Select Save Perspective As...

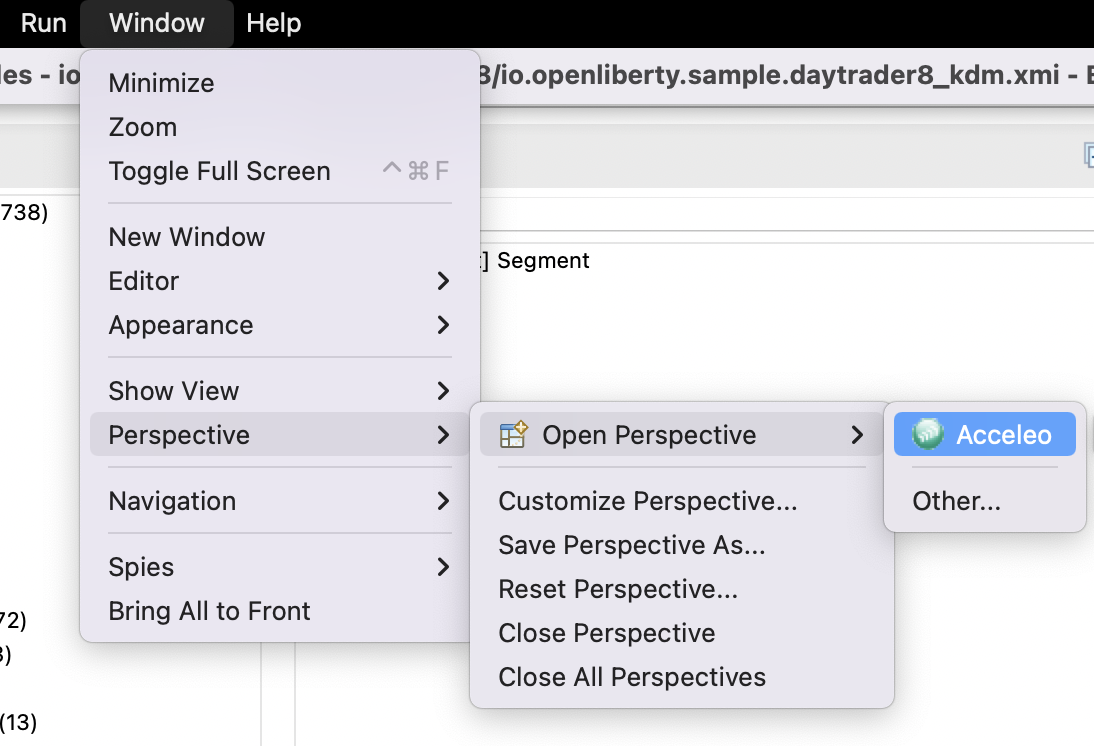(631, 545)
